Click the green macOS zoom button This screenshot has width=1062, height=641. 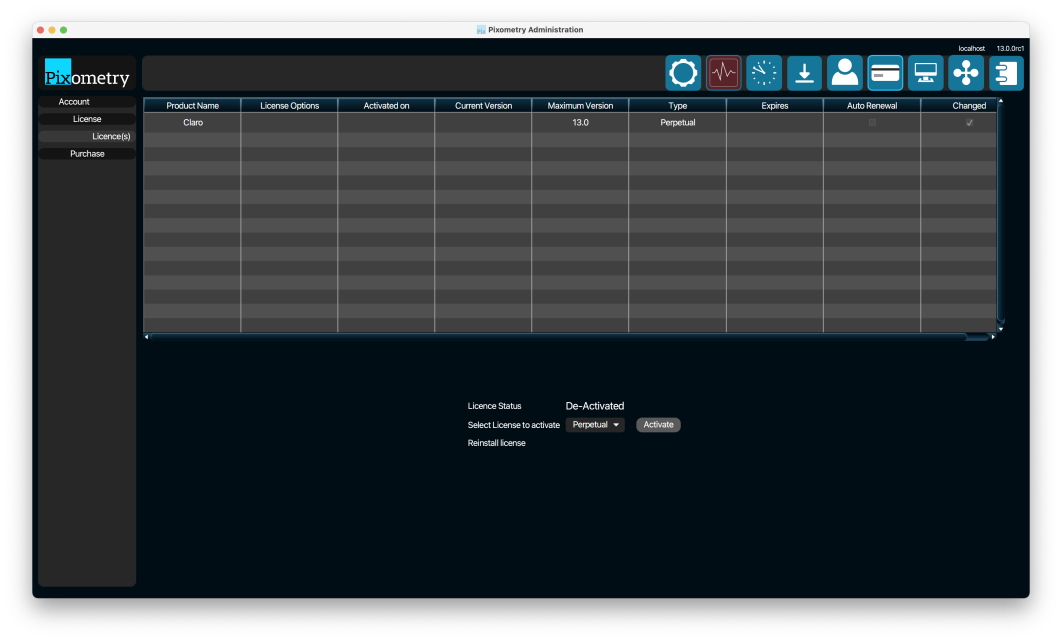click(x=64, y=30)
